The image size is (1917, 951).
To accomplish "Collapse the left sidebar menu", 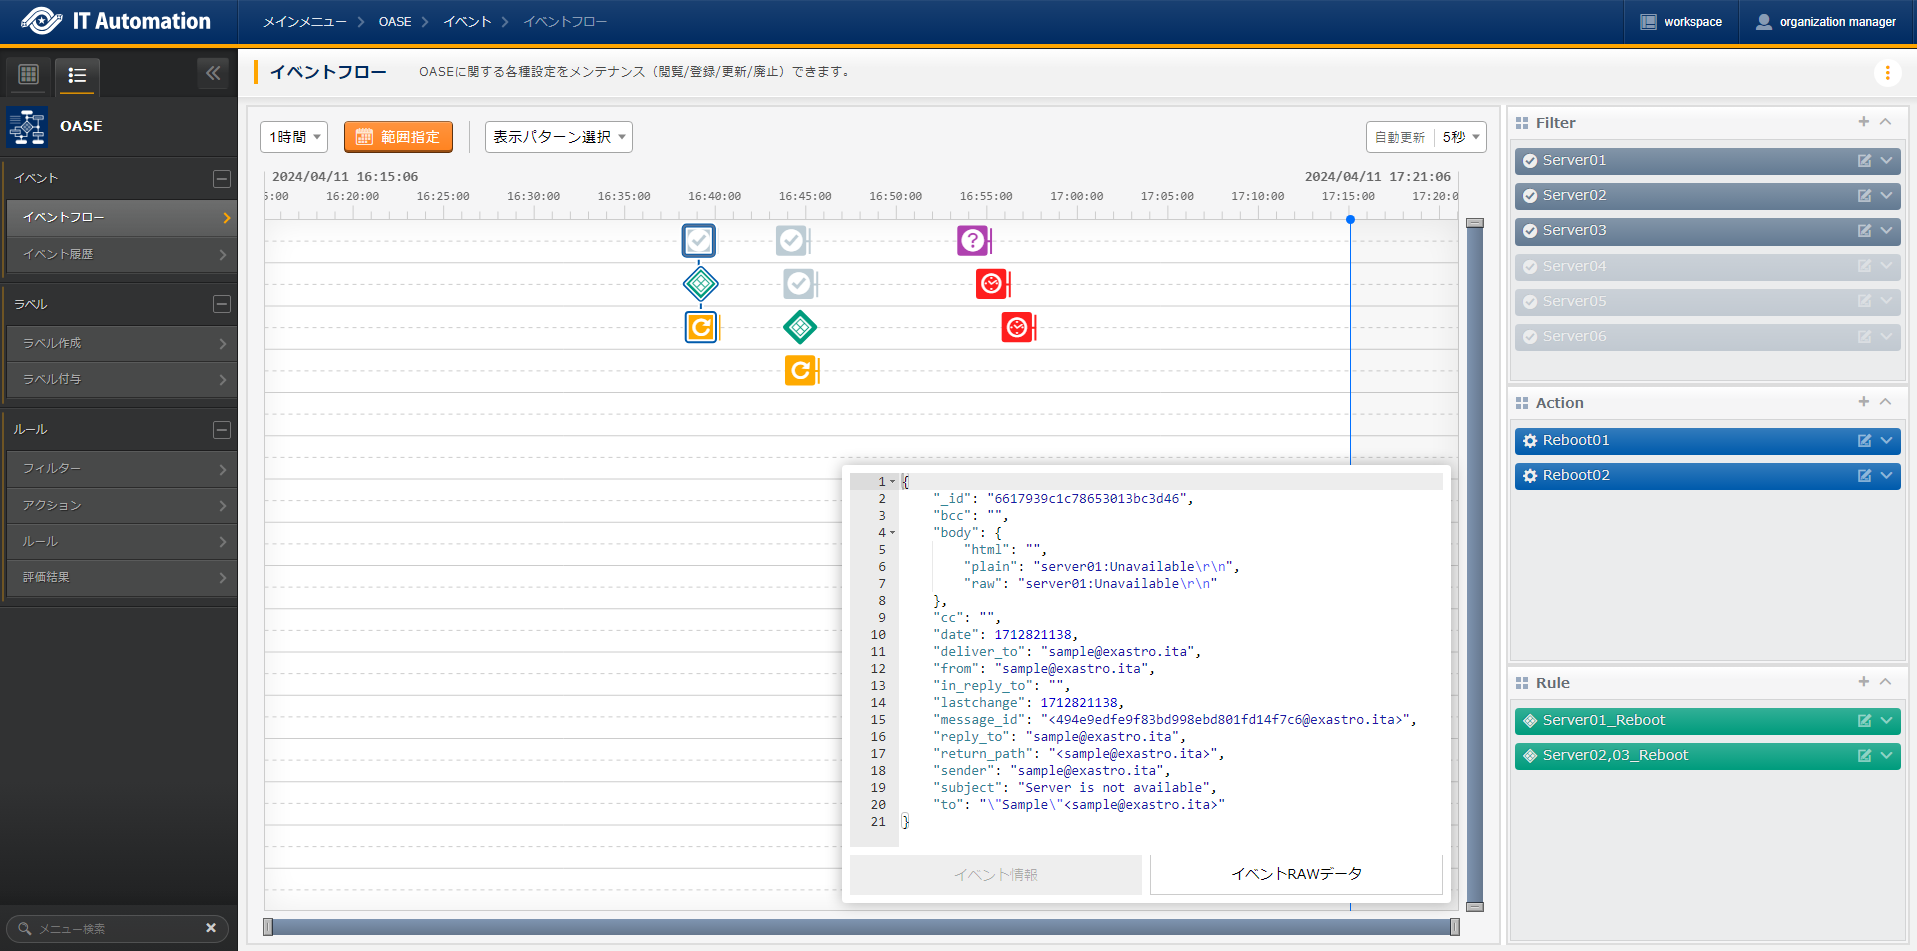I will click(x=213, y=73).
